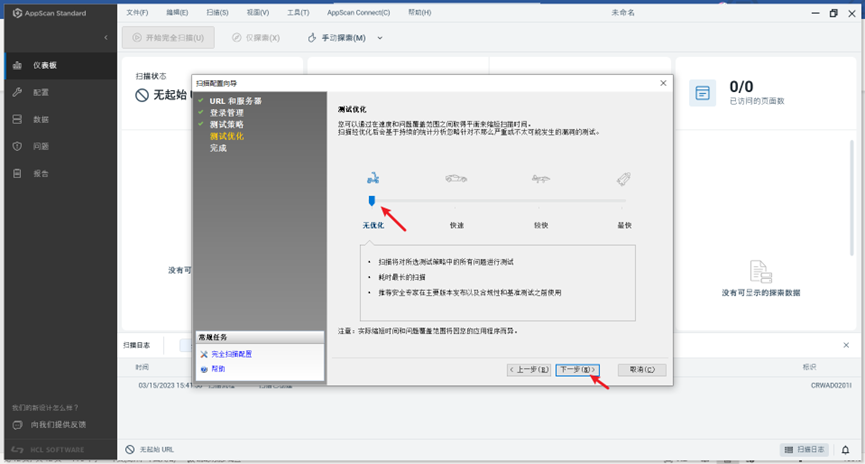
Task: Click the 取消(C) cancel button
Action: coord(642,370)
